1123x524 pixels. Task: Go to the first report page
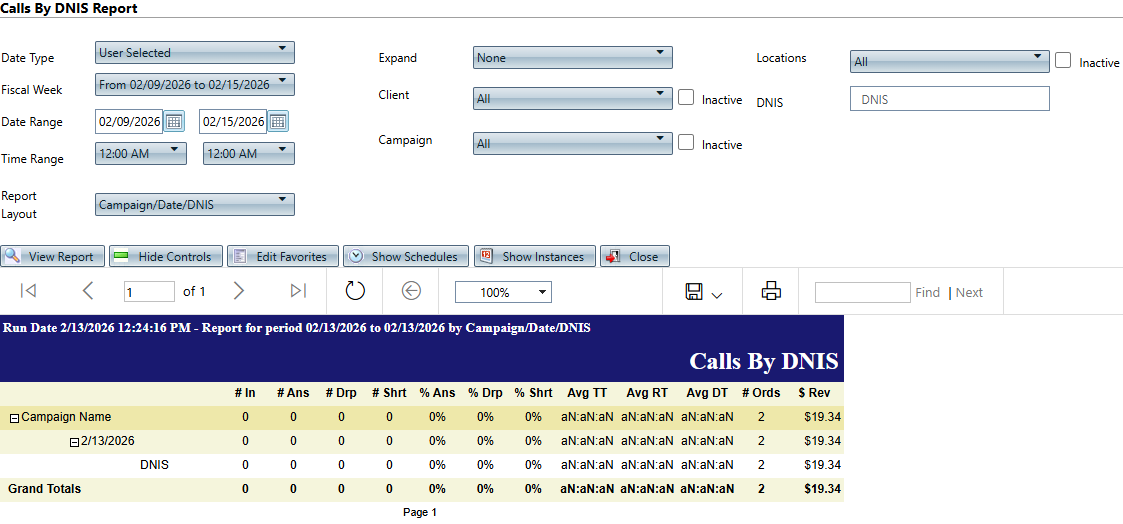[x=28, y=291]
